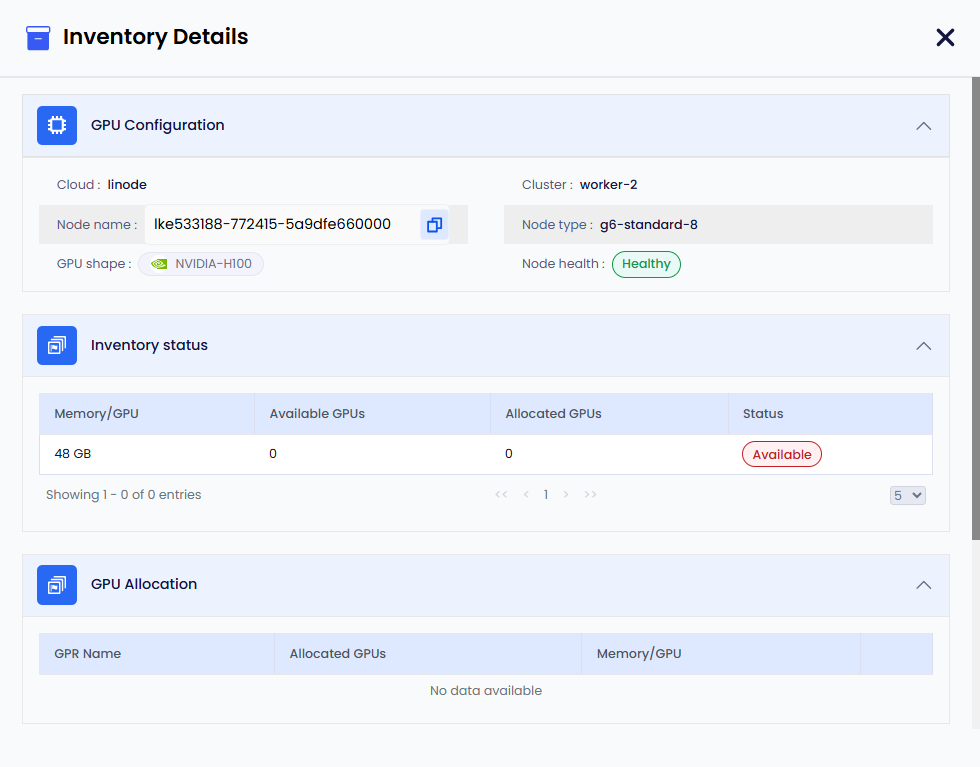Viewport: 980px width, 767px height.
Task: Open the rows-per-page dropdown showing 5
Action: (908, 495)
